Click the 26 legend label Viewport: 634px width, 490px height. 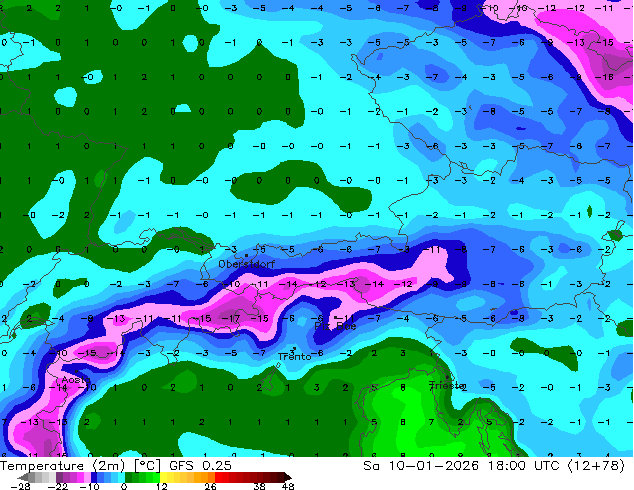(210, 486)
